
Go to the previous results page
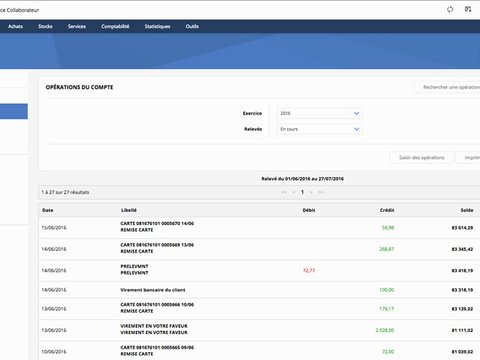[x=294, y=192]
